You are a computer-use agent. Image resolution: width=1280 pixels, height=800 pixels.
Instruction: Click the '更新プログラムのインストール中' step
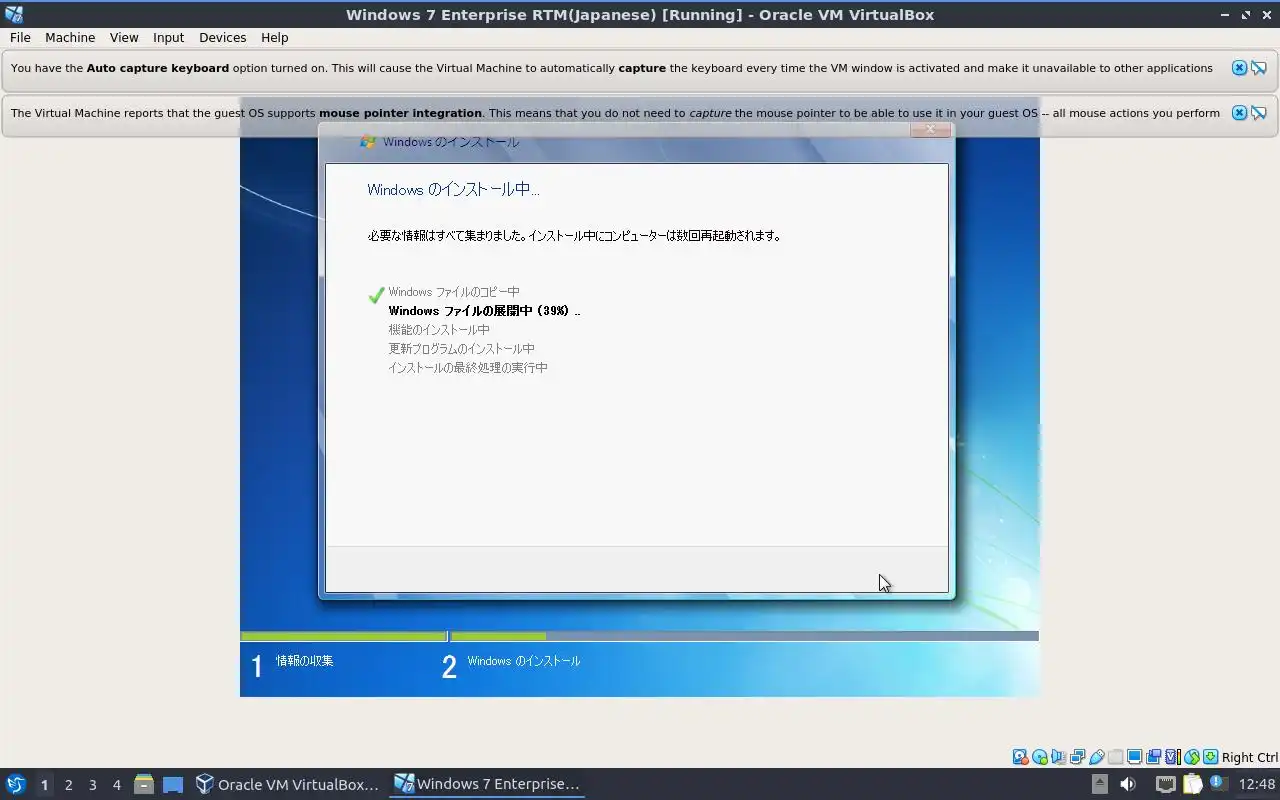click(x=461, y=349)
